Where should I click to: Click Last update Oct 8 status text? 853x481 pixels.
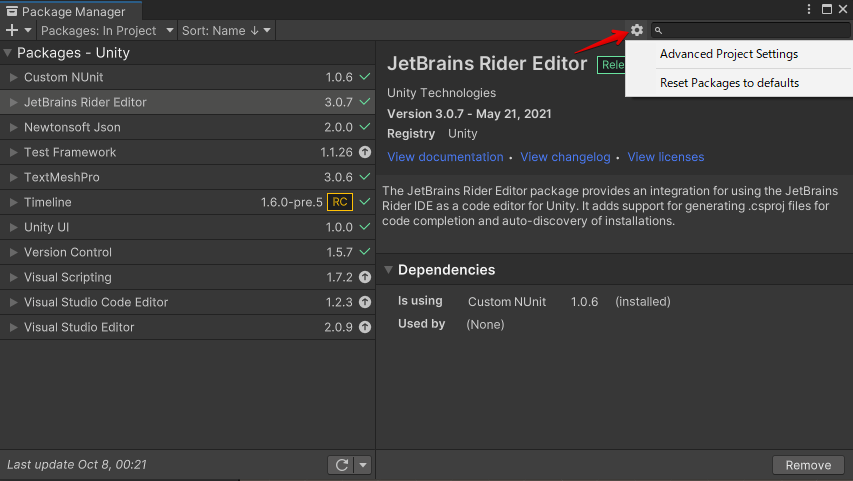click(77, 465)
